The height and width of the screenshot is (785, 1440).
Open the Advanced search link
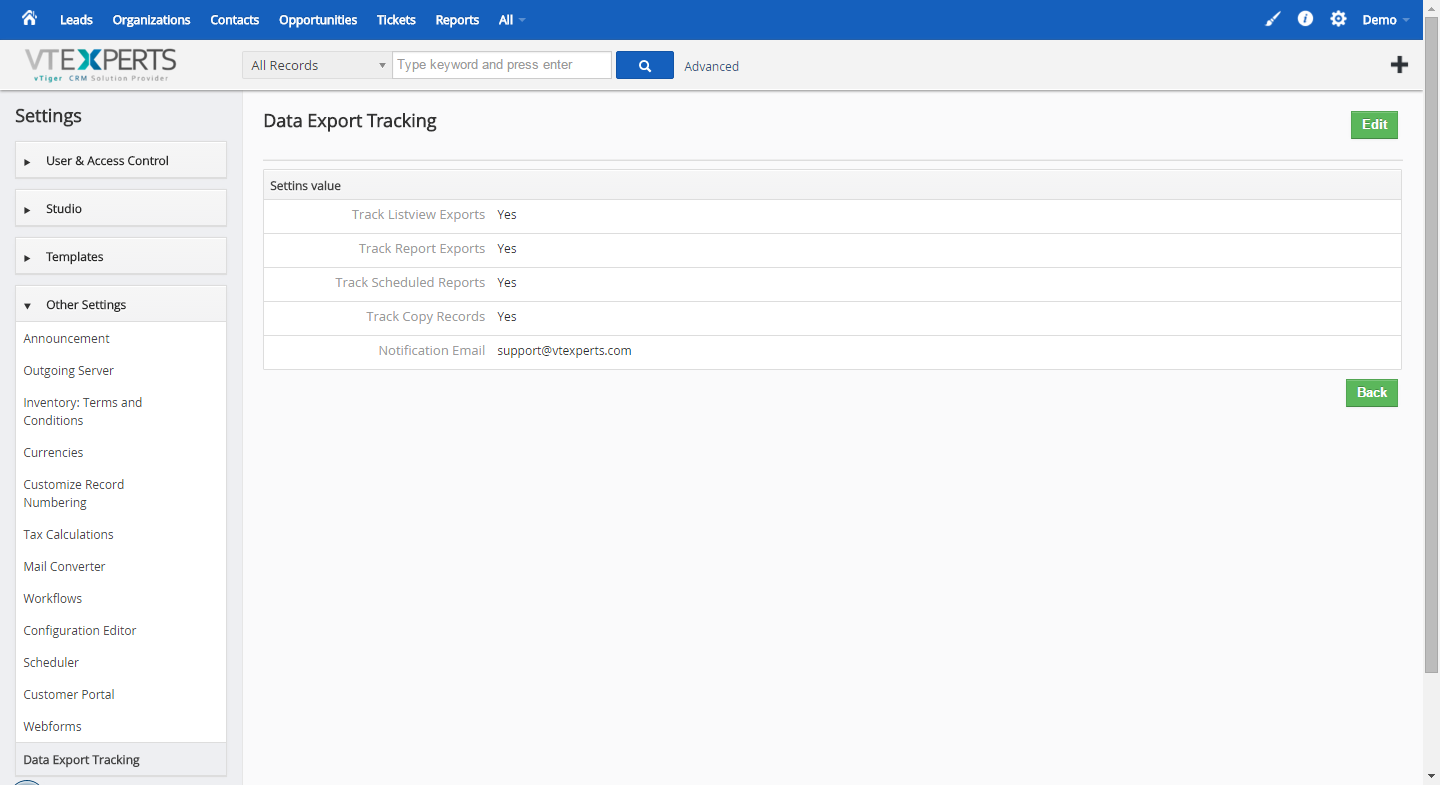click(x=711, y=66)
